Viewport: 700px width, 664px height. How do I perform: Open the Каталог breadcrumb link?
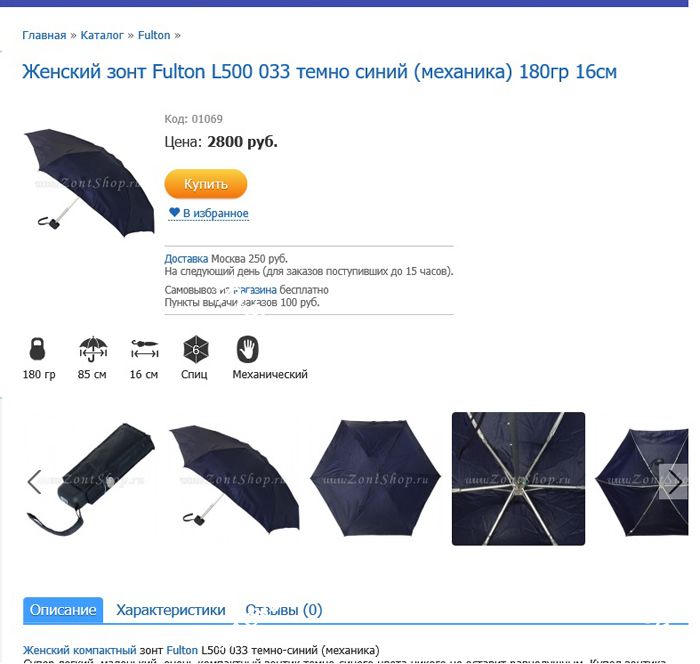(x=102, y=35)
